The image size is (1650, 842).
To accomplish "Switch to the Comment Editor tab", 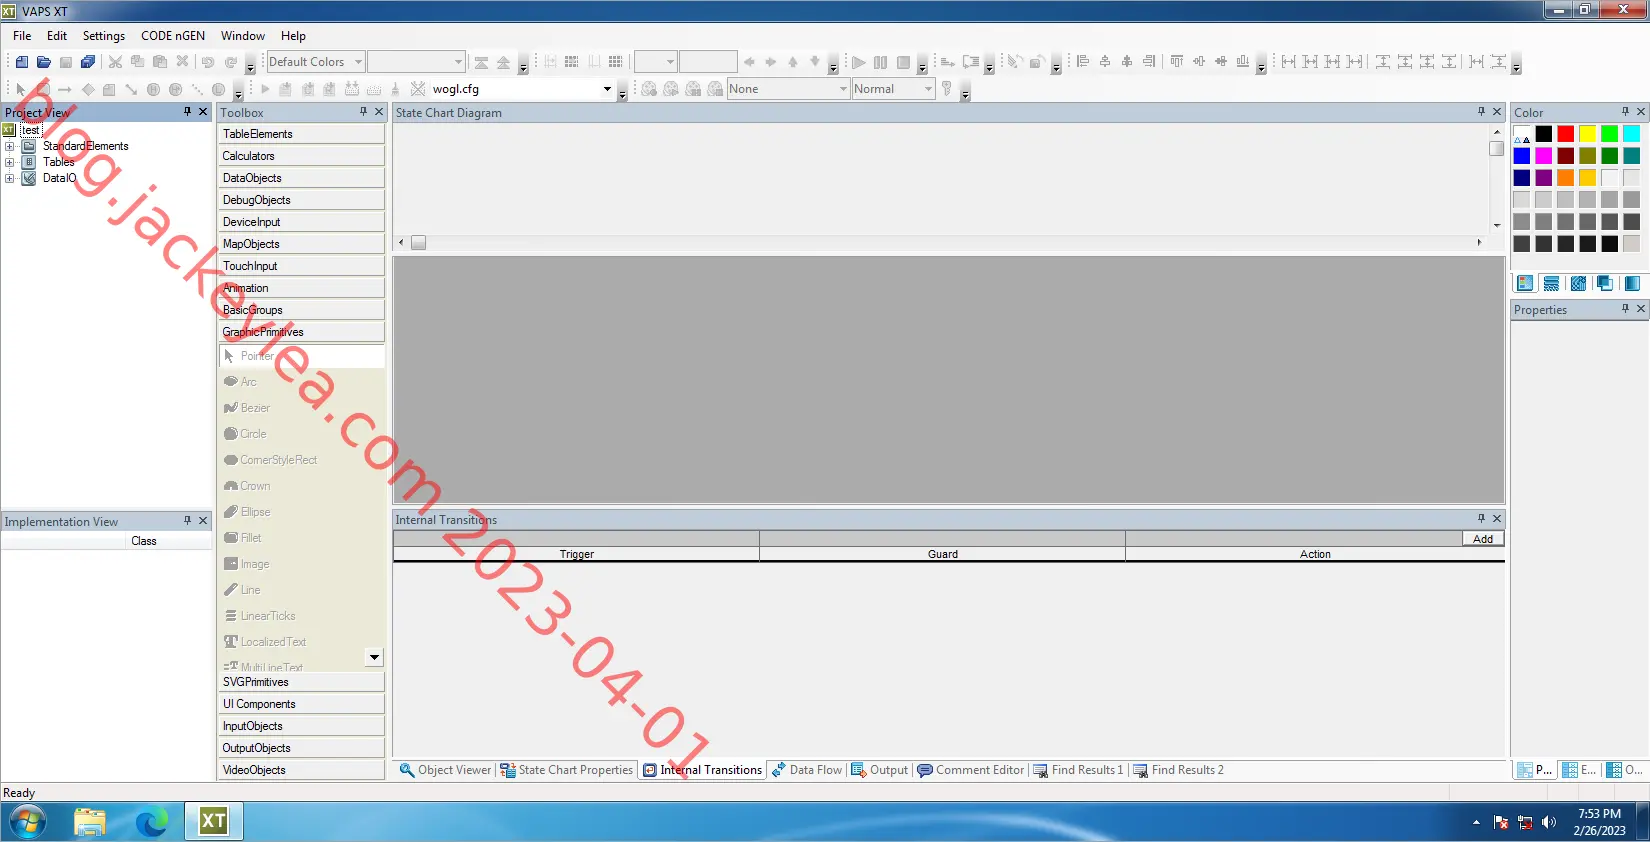I will coord(971,770).
